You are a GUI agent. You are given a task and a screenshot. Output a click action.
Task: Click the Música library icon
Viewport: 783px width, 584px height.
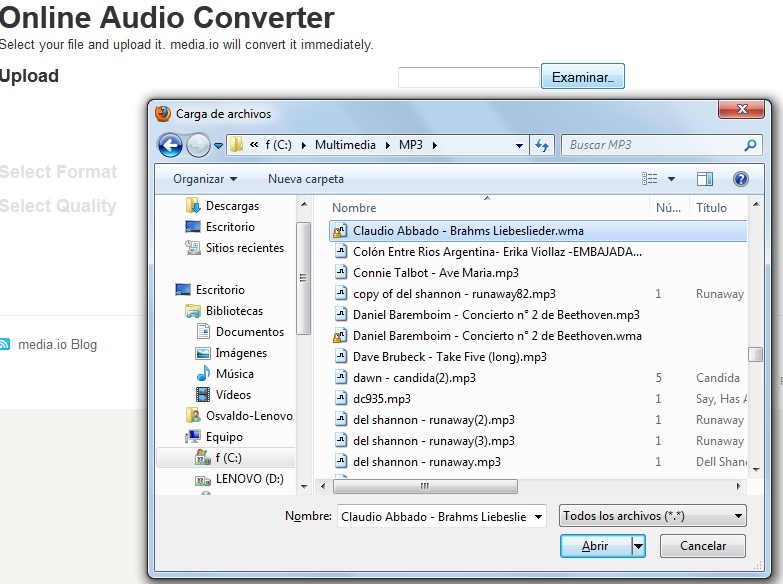(203, 374)
